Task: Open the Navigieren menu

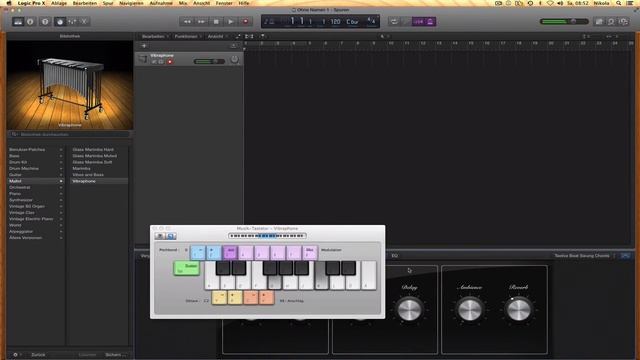Action: [131, 3]
